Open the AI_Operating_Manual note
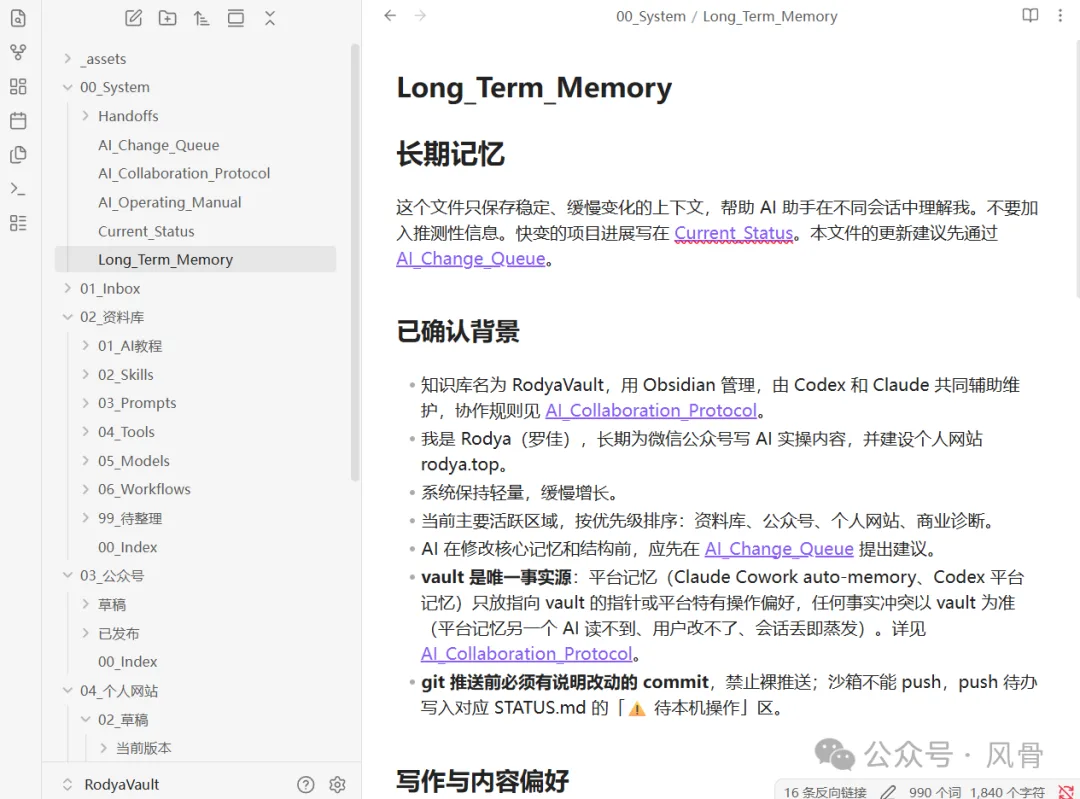Screen dimensions: 1080x799 (169, 202)
